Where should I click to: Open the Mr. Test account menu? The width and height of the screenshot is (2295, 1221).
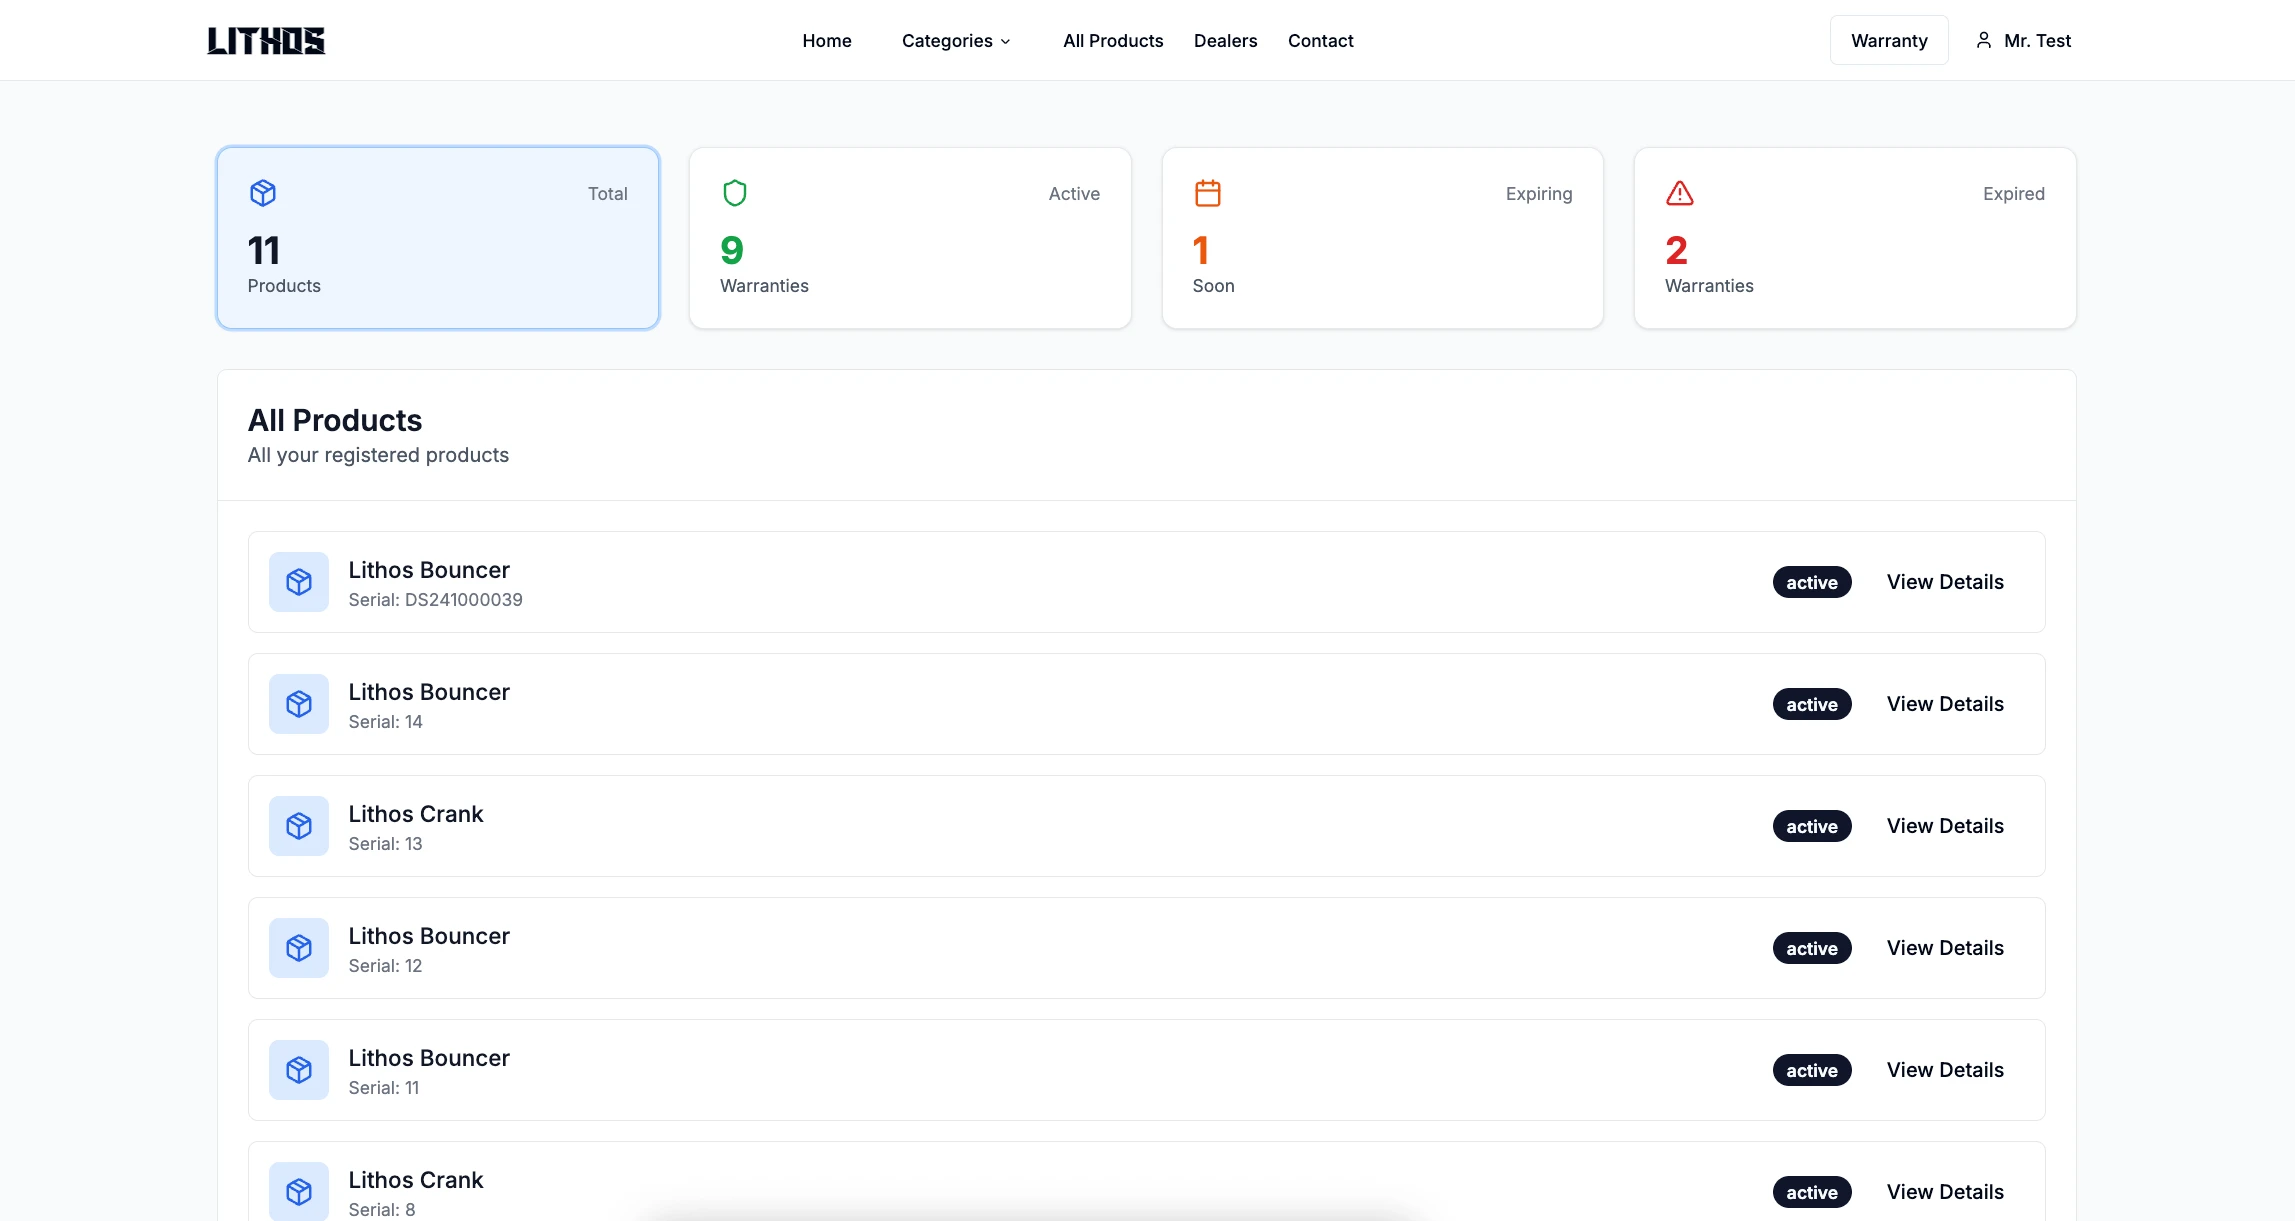2022,40
